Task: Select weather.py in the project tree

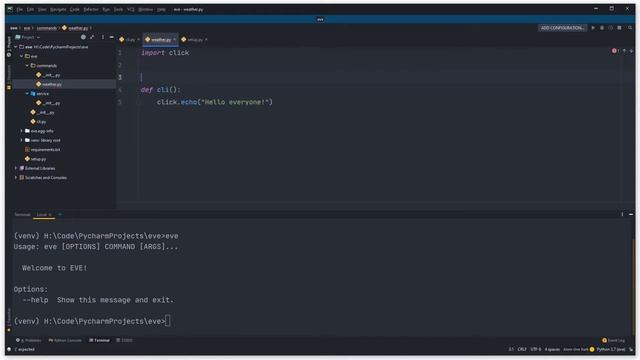Action: [x=52, y=84]
